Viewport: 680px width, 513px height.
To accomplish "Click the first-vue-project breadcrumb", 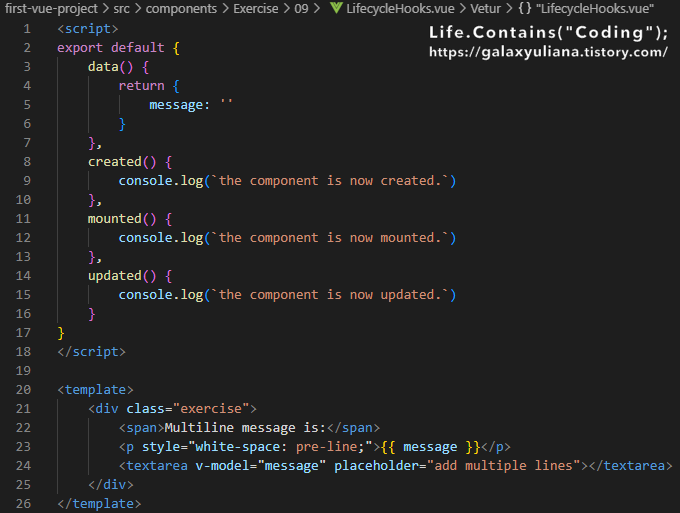I will (51, 9).
